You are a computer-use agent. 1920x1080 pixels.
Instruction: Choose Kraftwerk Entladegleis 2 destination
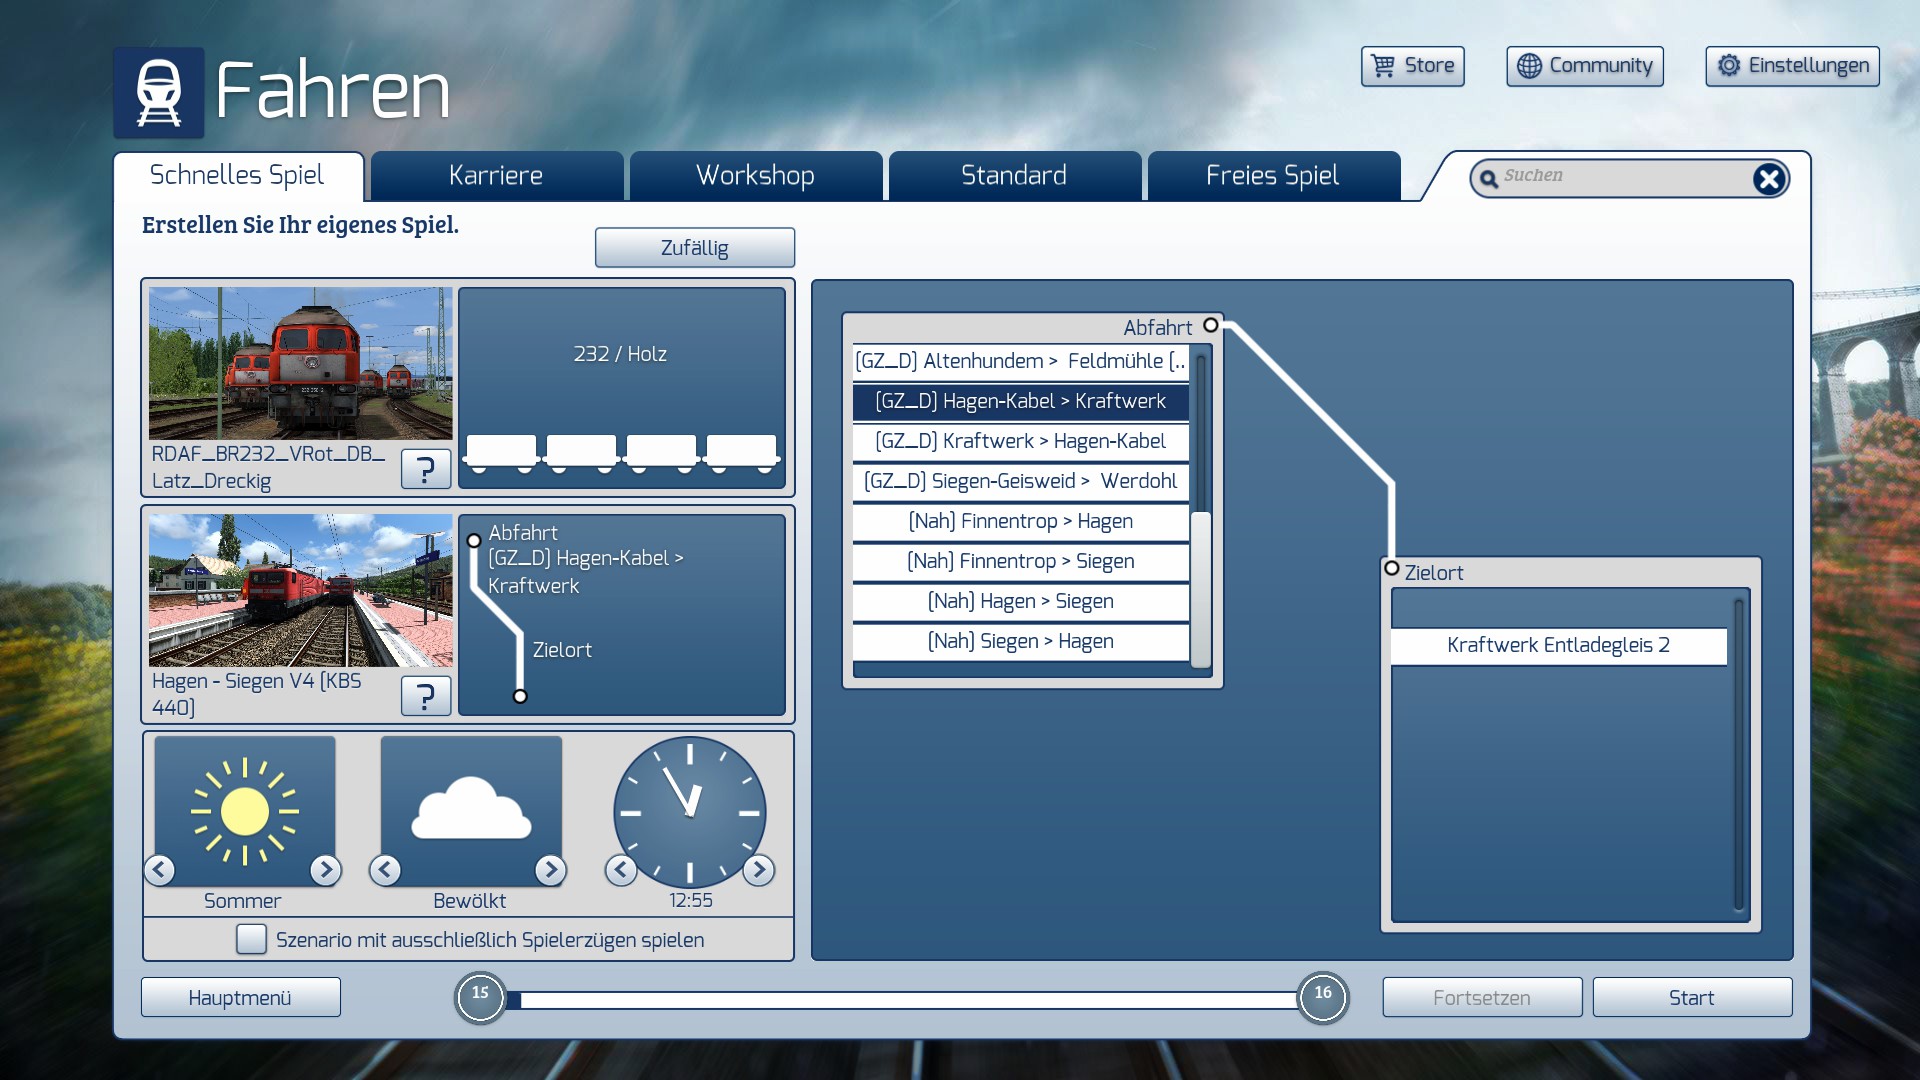[1558, 645]
